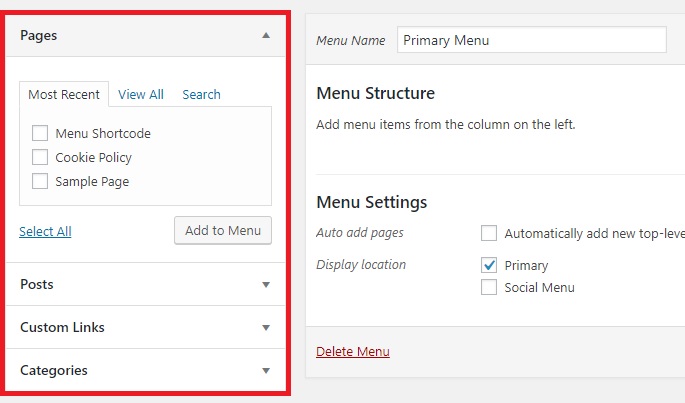Click the Categories heading label

[x=54, y=371]
